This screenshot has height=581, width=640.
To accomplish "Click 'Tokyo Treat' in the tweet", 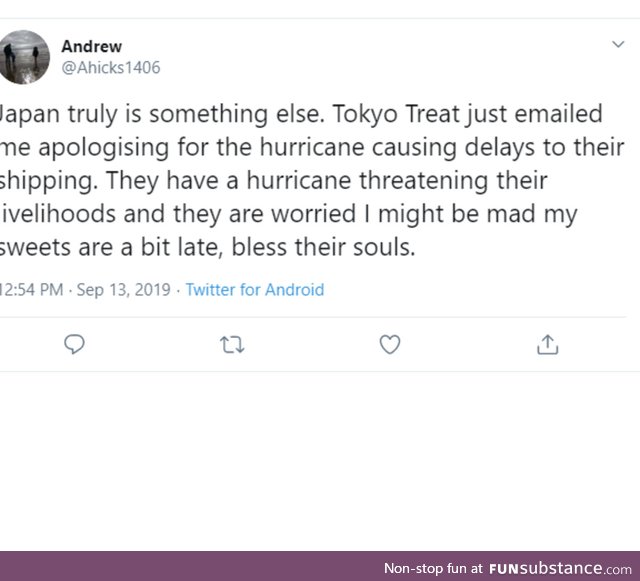I will [x=396, y=114].
